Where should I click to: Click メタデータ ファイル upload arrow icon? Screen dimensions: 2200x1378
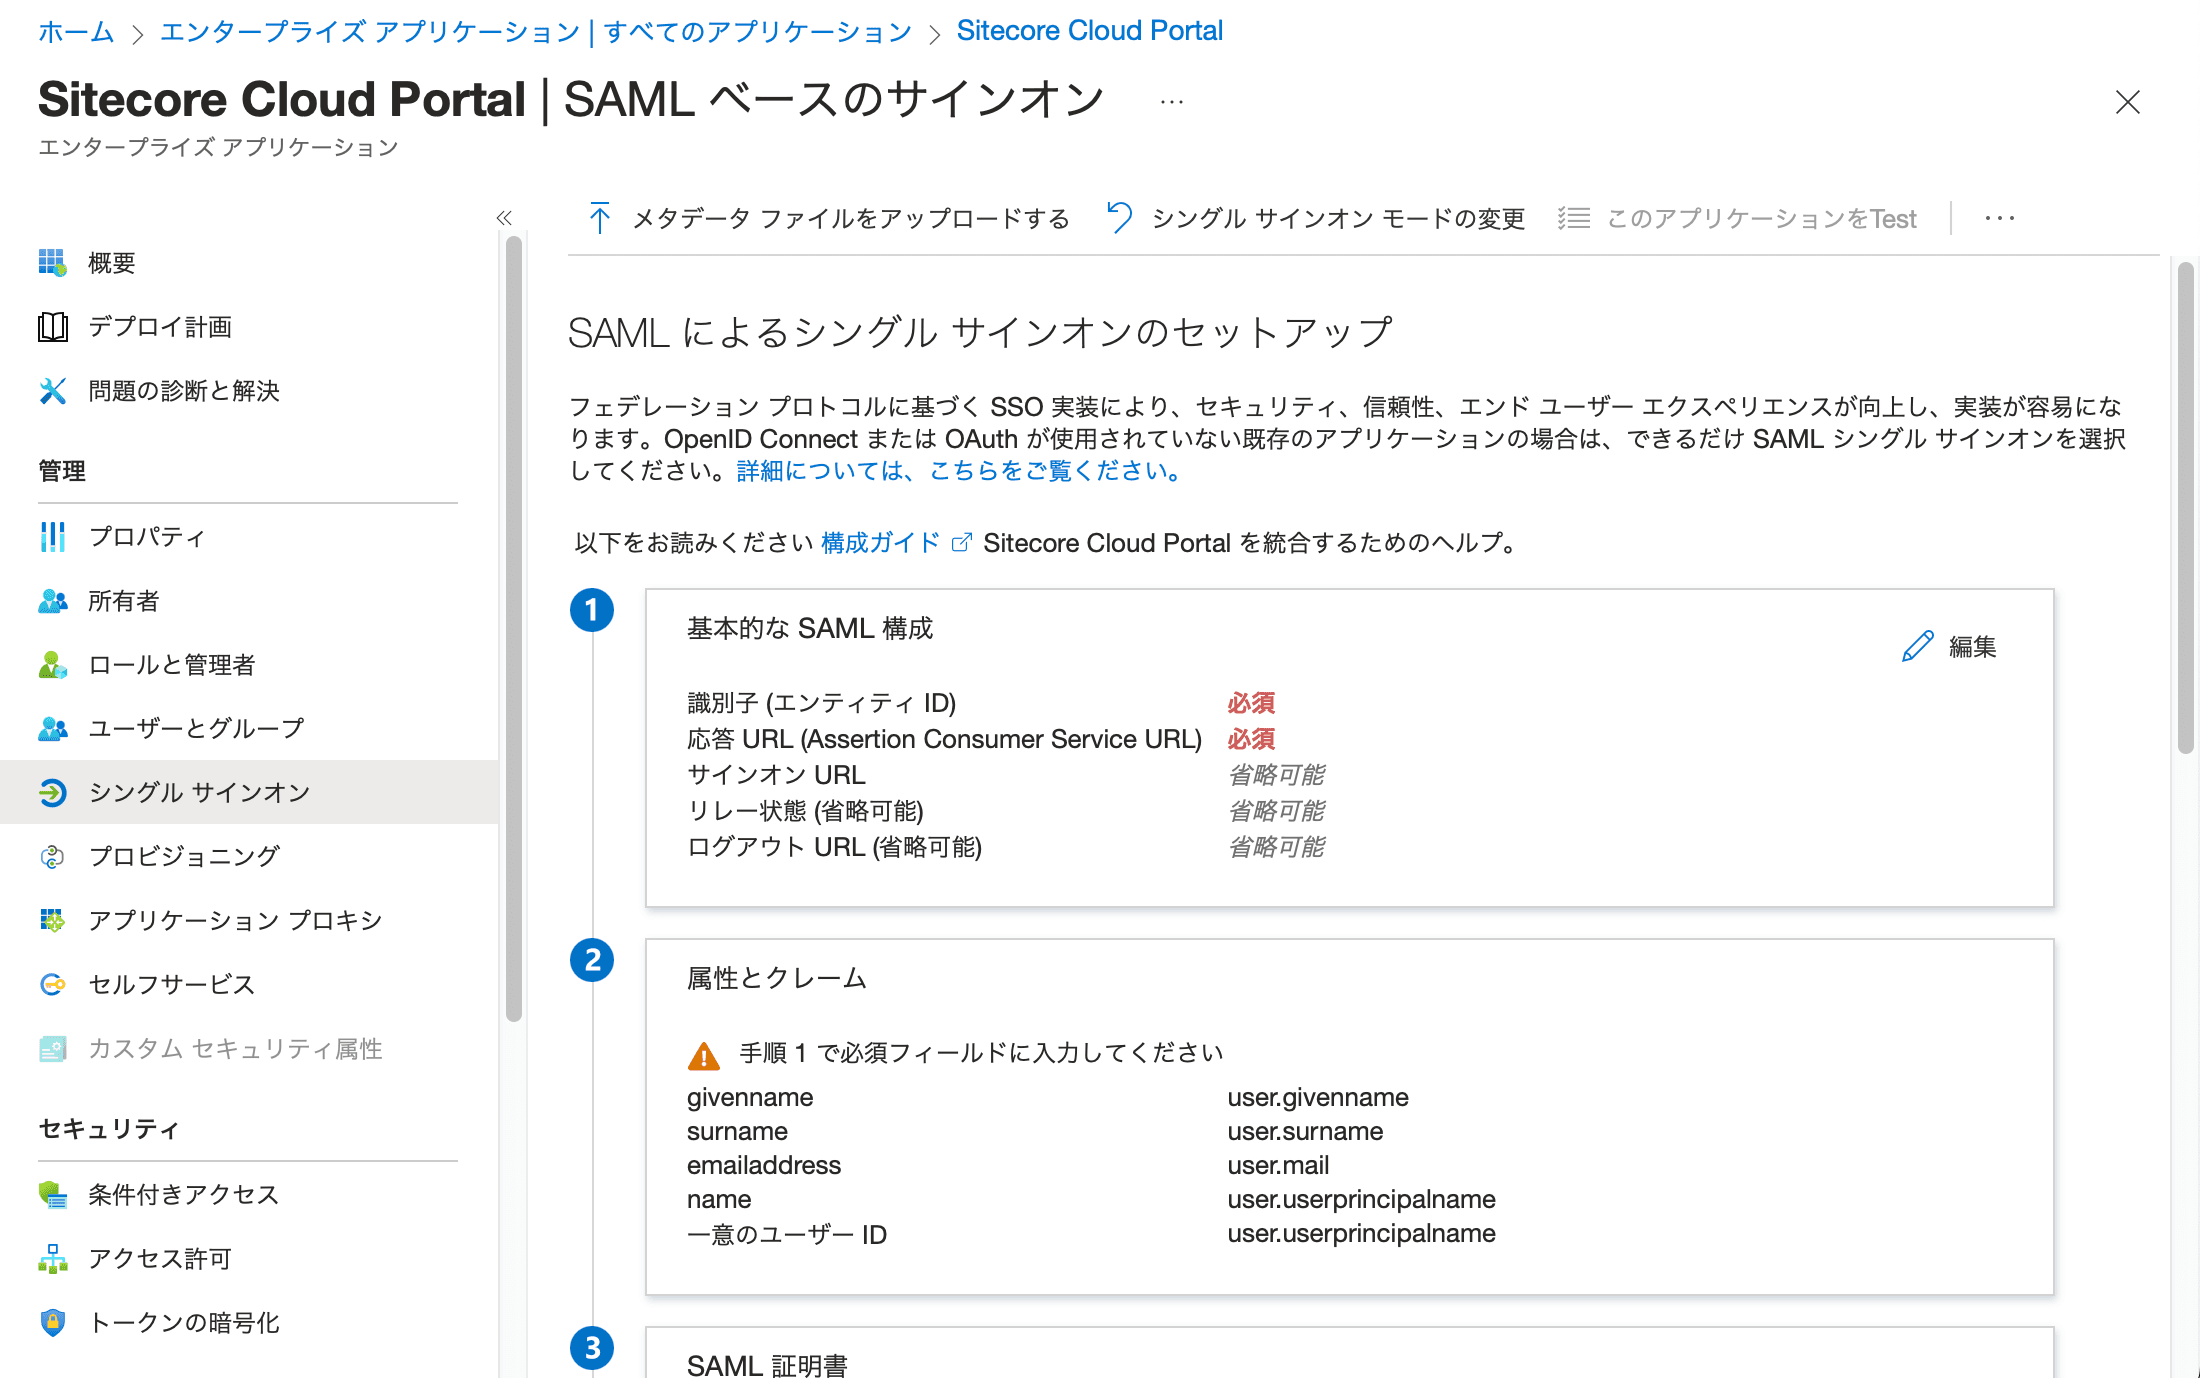pyautogui.click(x=600, y=218)
